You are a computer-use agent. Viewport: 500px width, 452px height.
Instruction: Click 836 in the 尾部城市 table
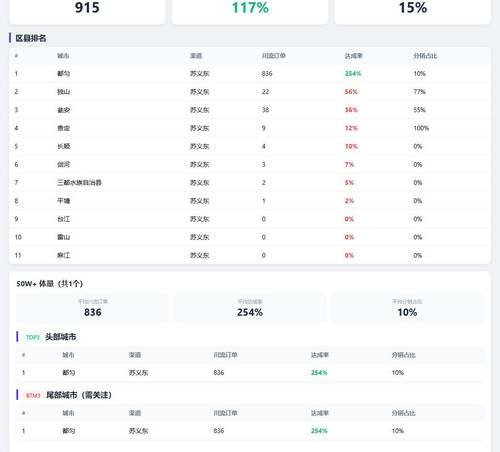coord(219,431)
